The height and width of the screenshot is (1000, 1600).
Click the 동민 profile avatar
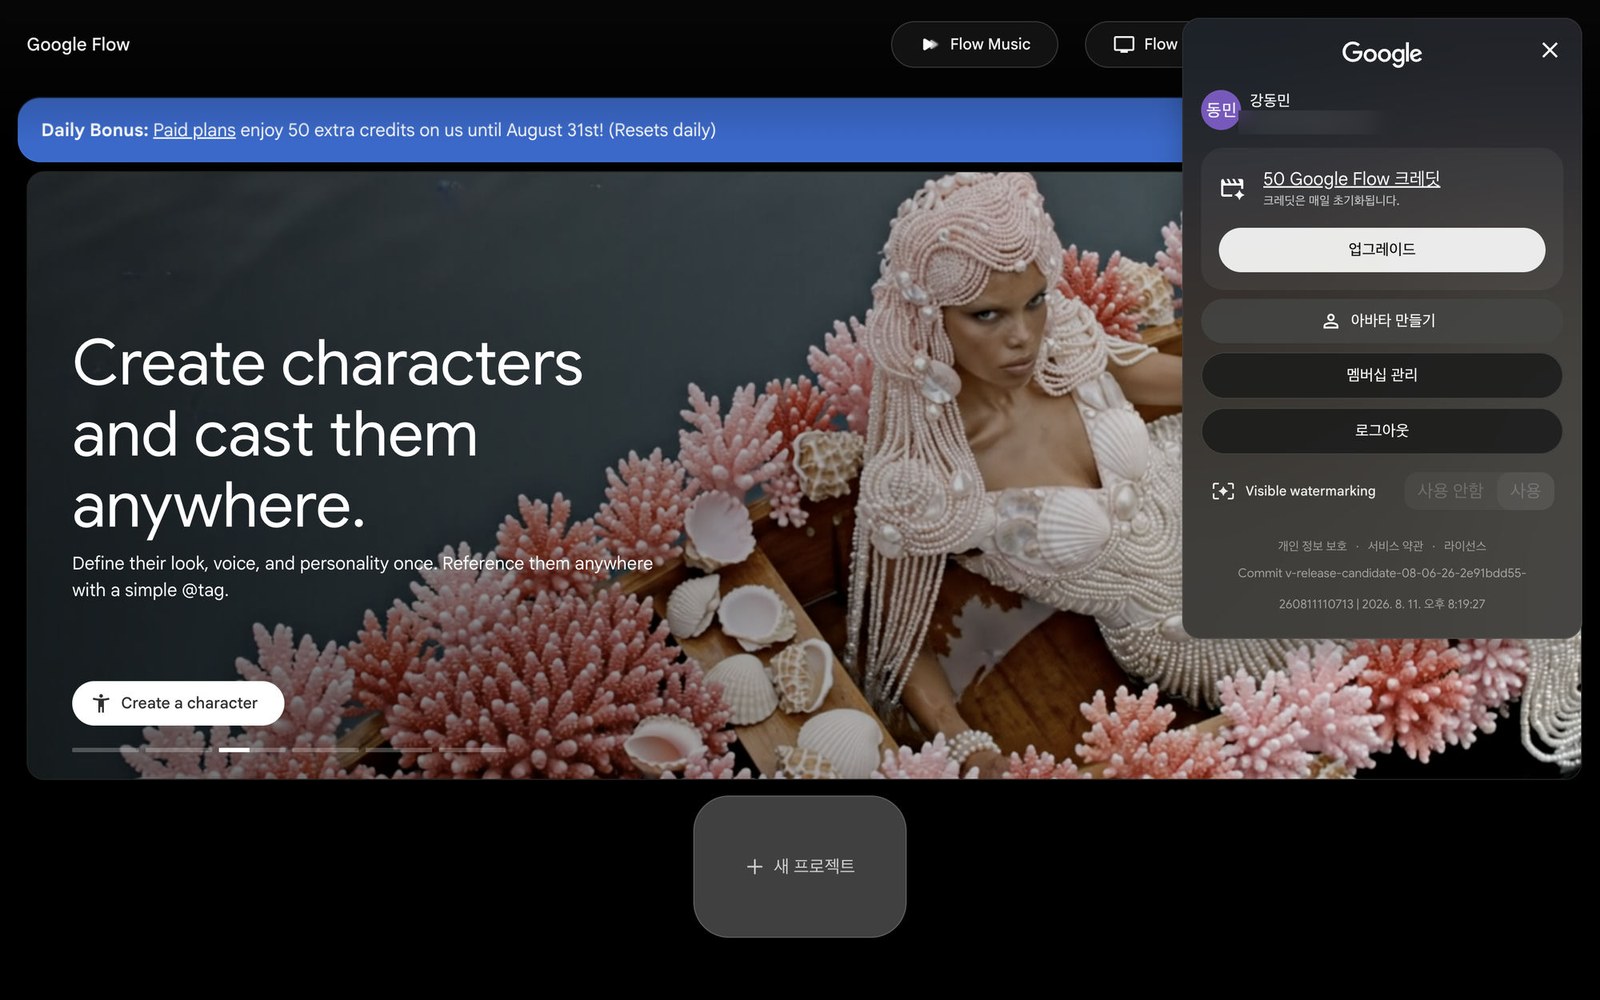(x=1220, y=110)
